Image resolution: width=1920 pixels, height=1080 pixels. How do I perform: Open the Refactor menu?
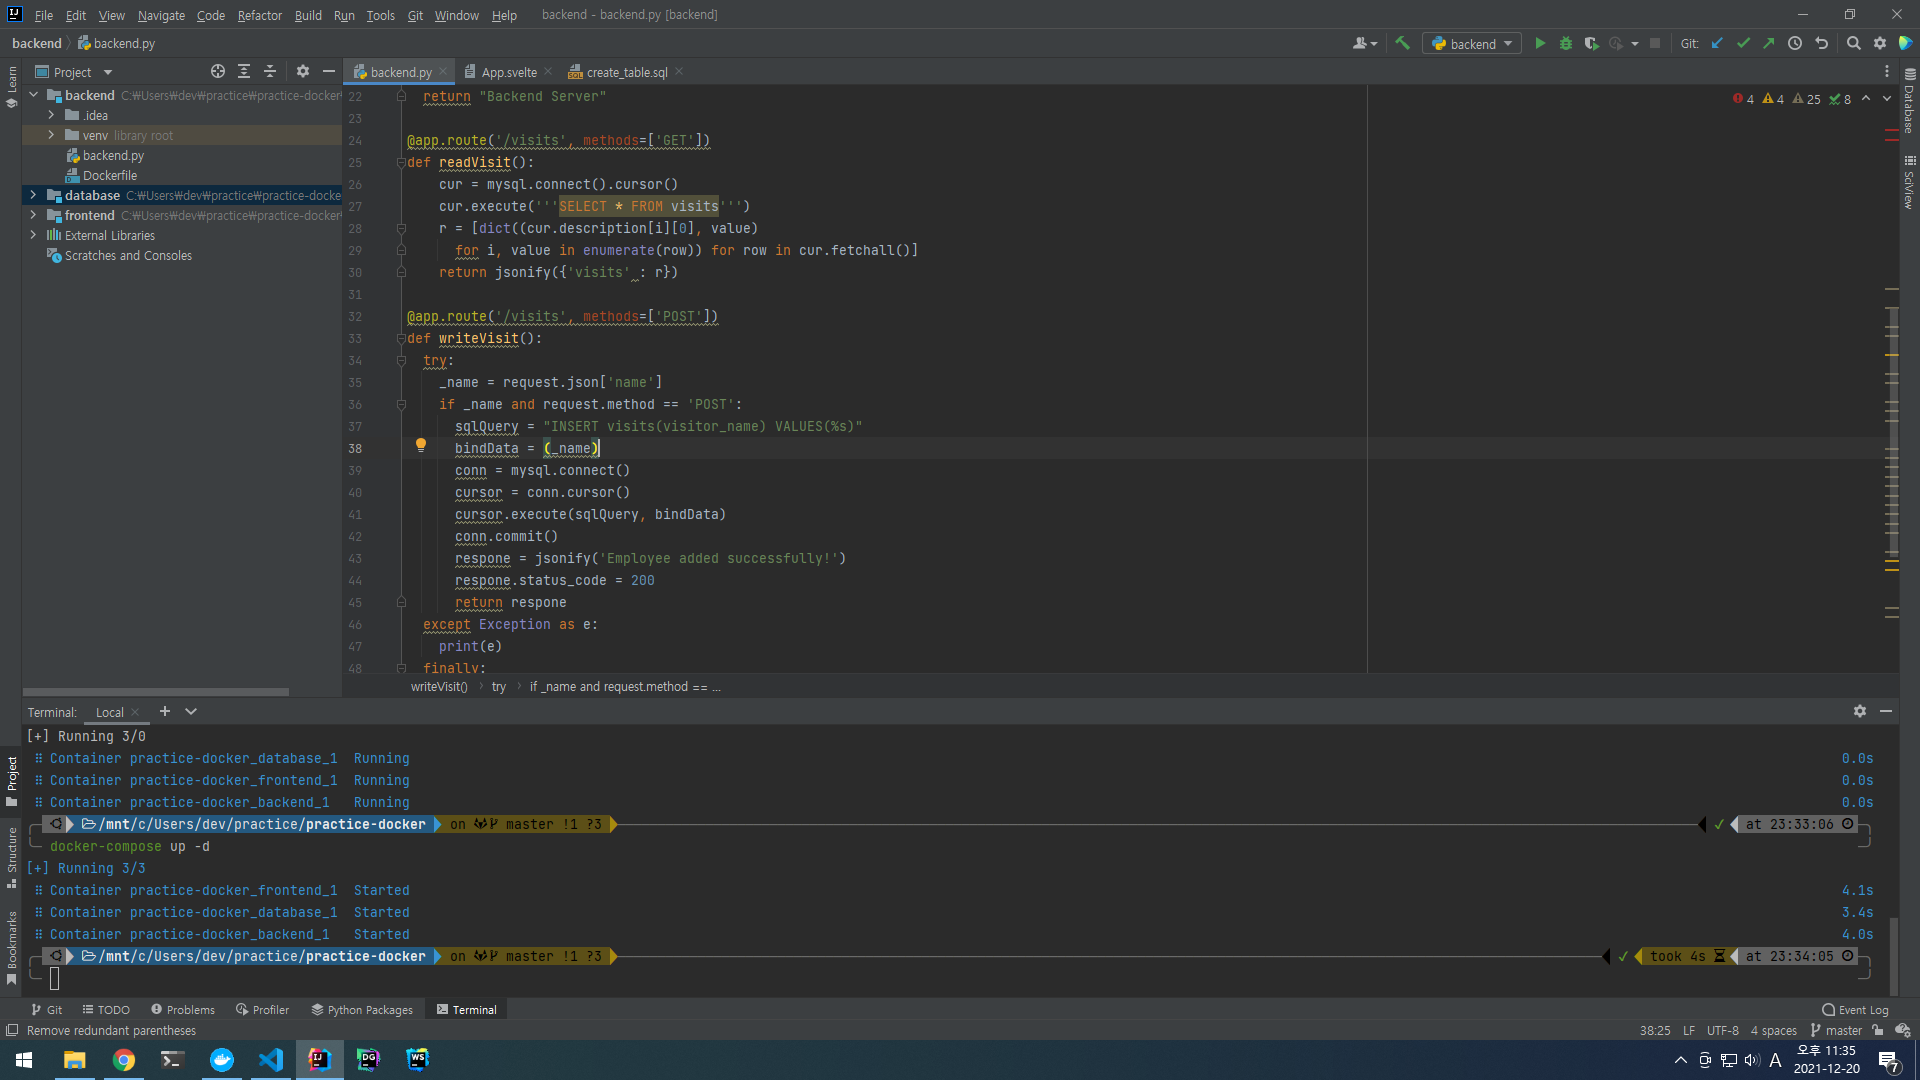(259, 15)
